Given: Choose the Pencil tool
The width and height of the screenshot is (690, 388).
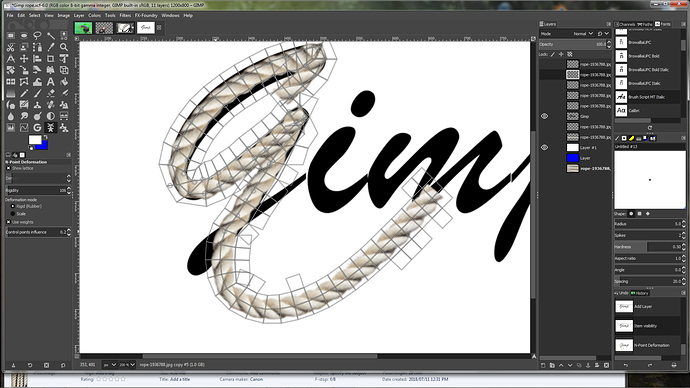Looking at the screenshot, I should 24,93.
